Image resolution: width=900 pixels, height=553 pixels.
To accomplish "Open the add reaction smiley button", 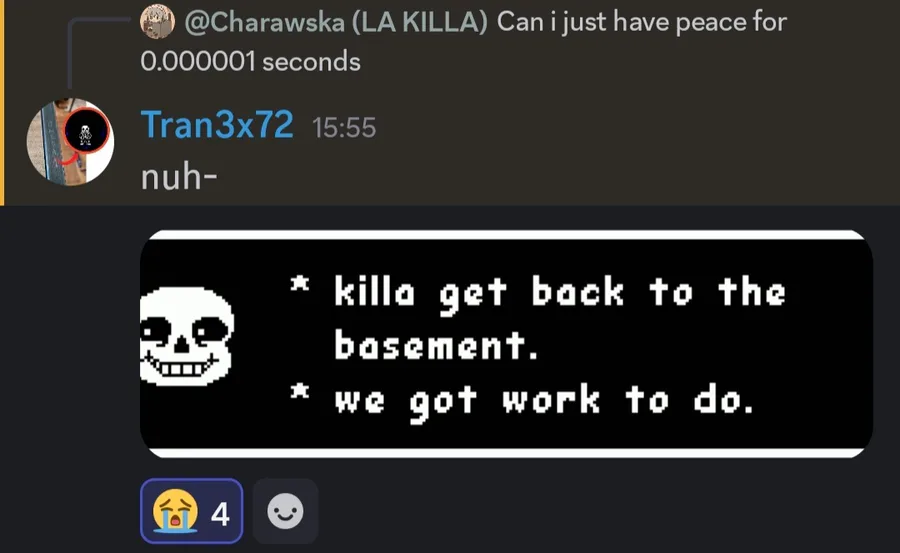I will tap(285, 511).
